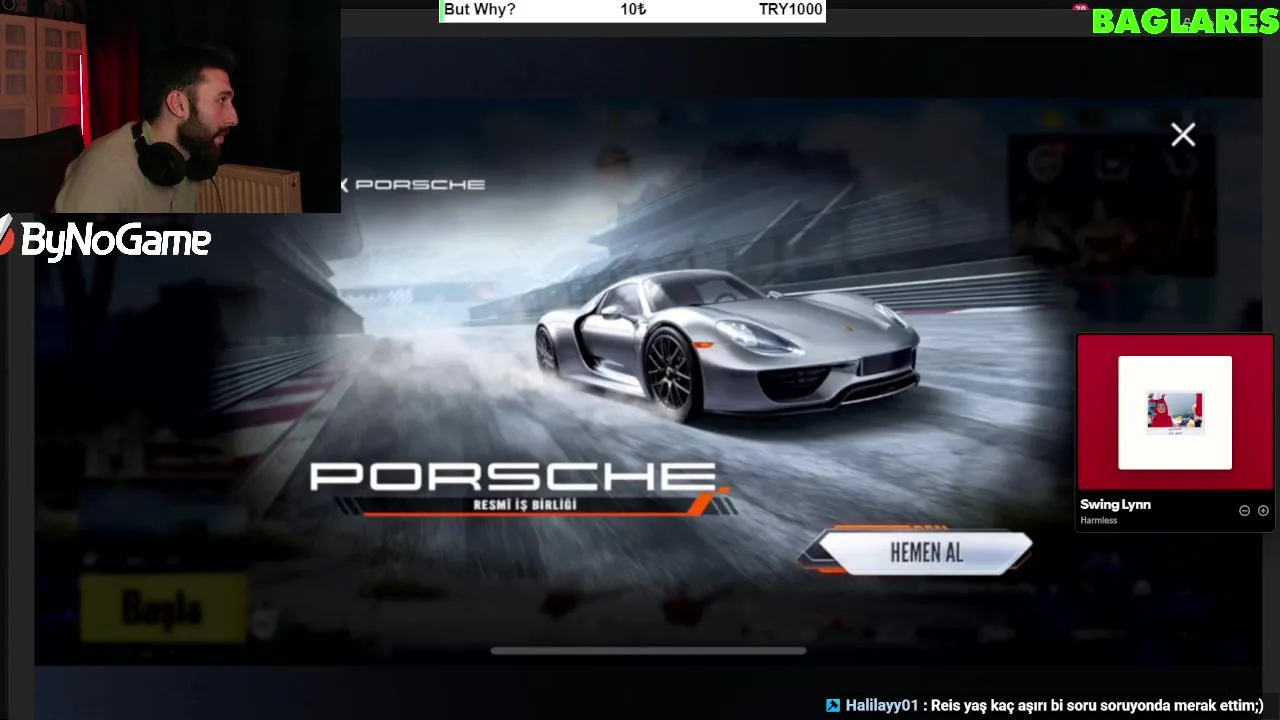Screen dimensions: 1280x720
Task: Click the Harmless artist name
Action: coord(1099,521)
